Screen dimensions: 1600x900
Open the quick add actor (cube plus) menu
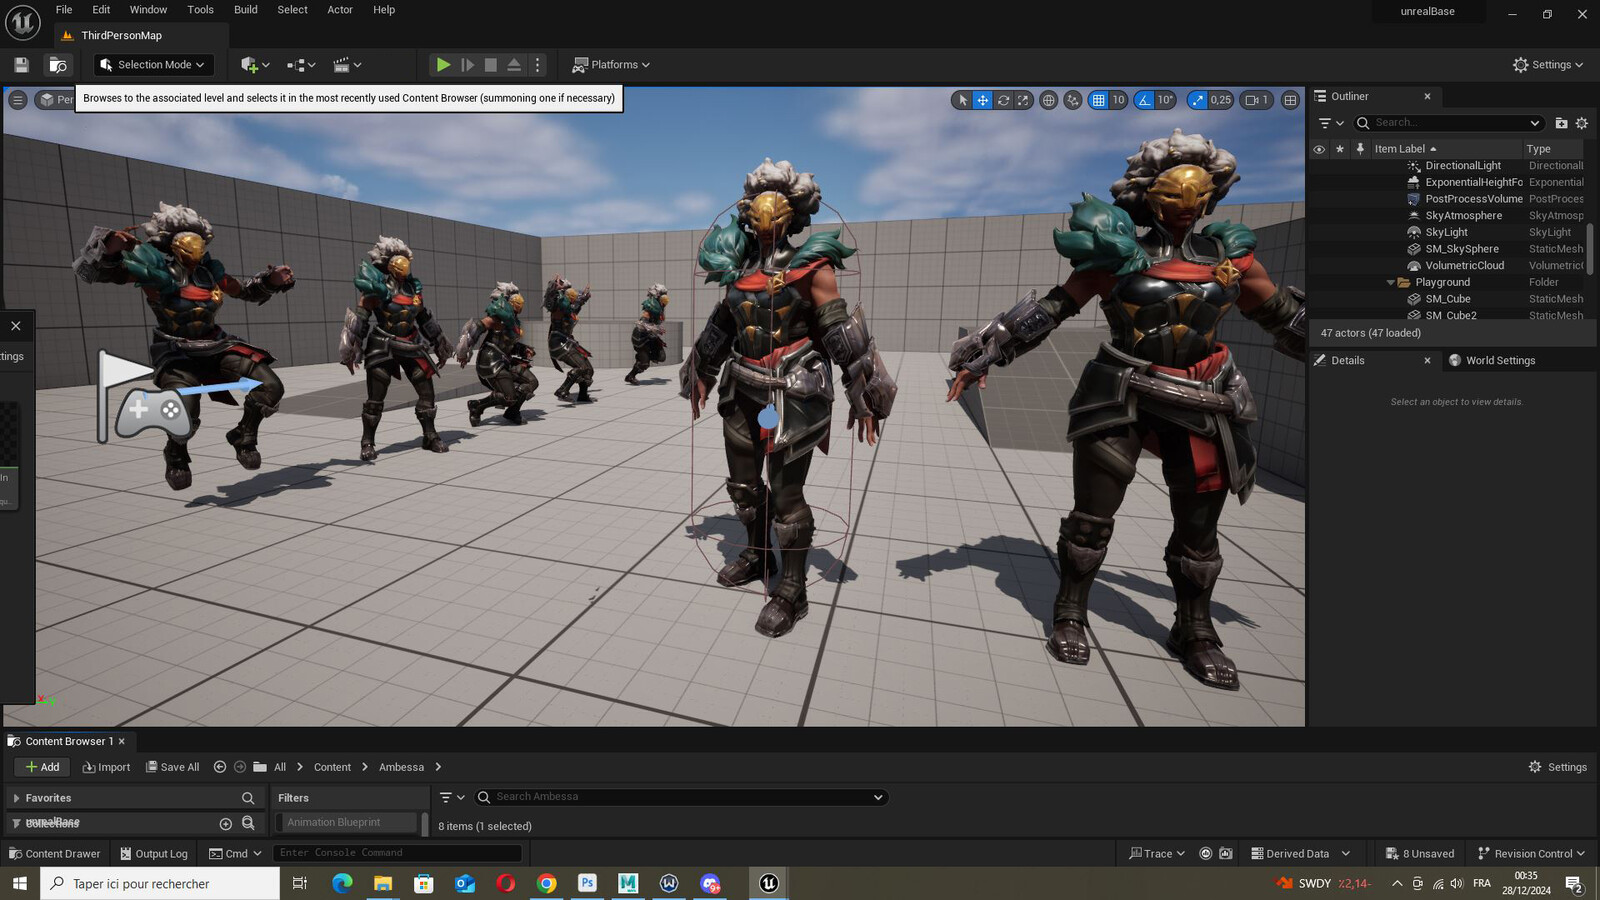click(255, 65)
